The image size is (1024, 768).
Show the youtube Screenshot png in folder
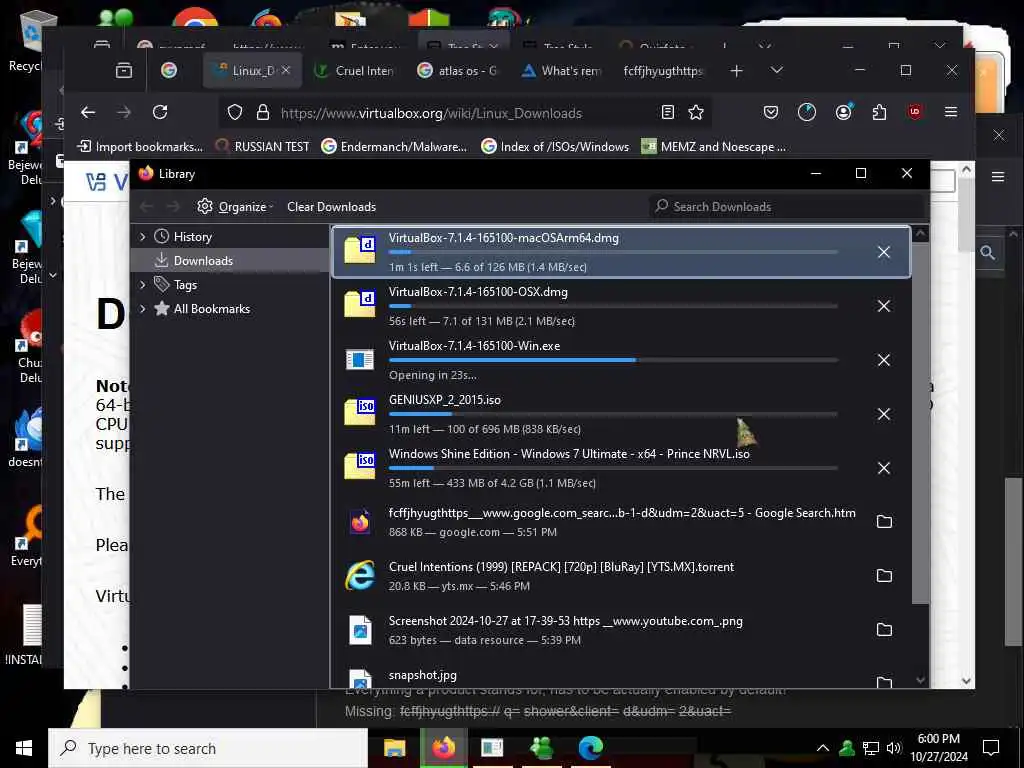[x=884, y=630]
